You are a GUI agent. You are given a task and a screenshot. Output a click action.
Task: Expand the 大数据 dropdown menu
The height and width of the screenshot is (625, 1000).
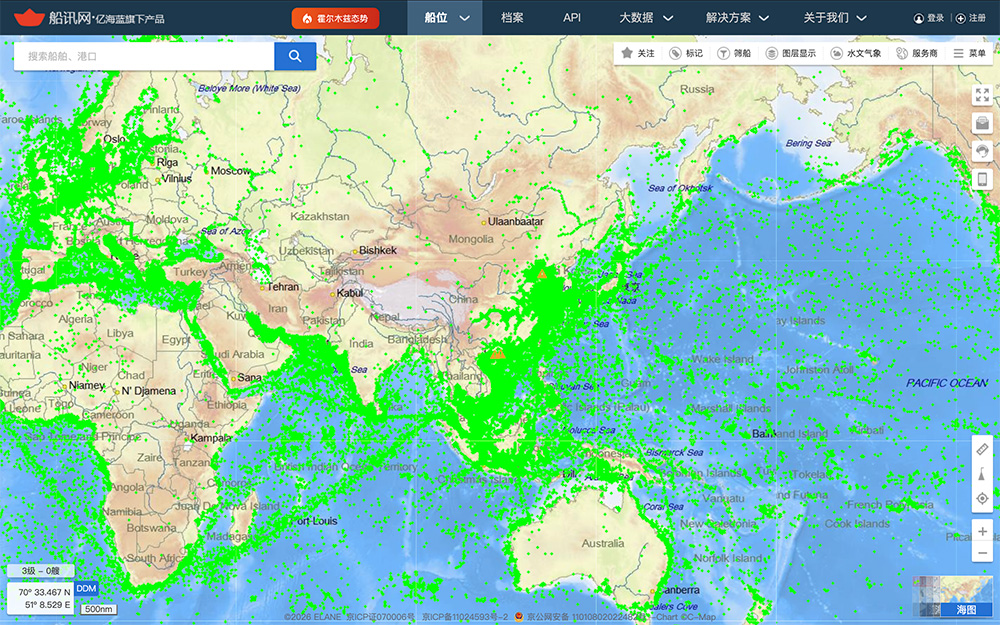(x=645, y=18)
